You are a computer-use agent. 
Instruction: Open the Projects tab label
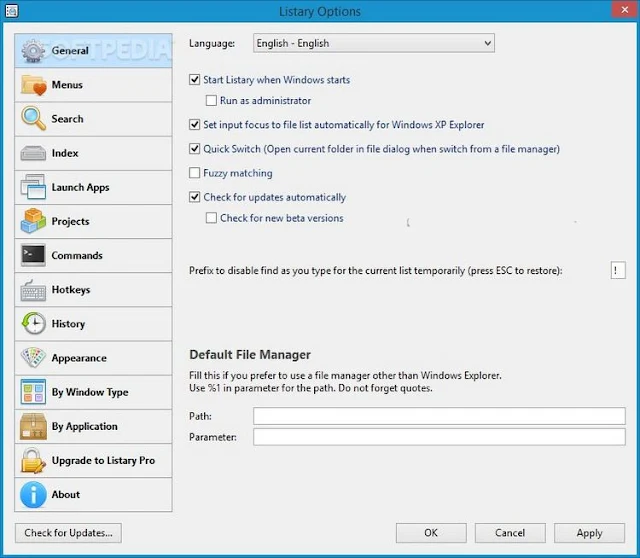point(70,221)
